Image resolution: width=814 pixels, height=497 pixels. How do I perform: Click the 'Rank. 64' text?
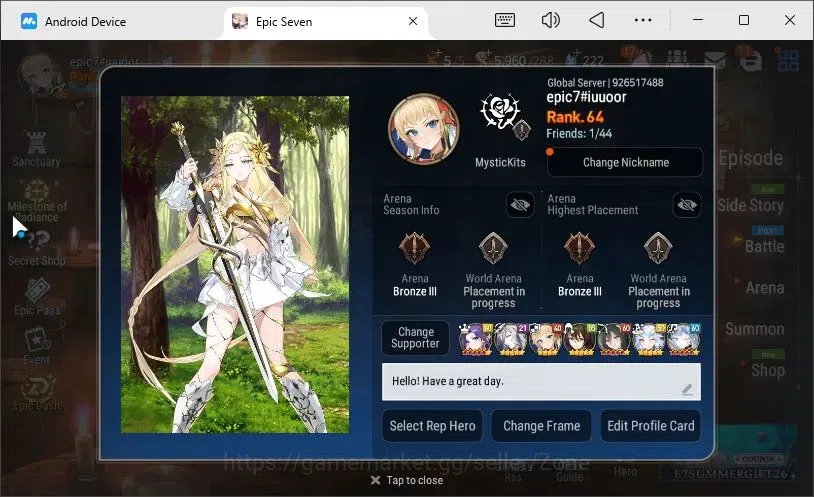(575, 117)
